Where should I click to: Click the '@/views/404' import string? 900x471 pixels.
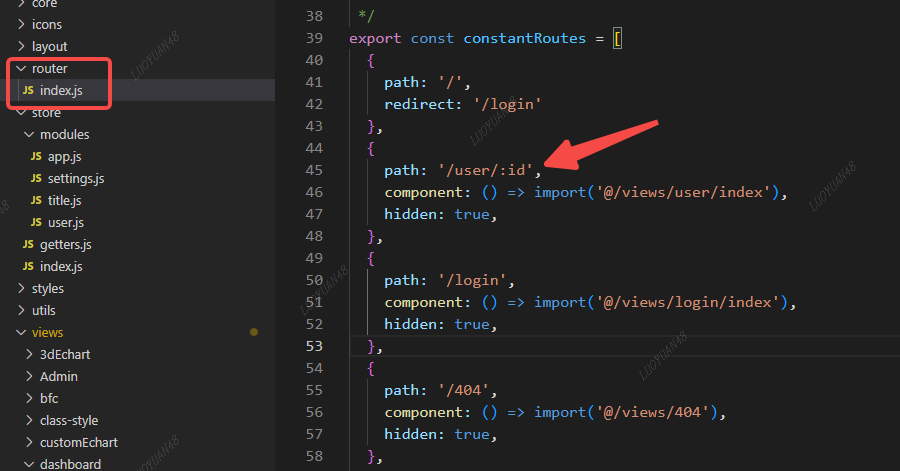[653, 412]
